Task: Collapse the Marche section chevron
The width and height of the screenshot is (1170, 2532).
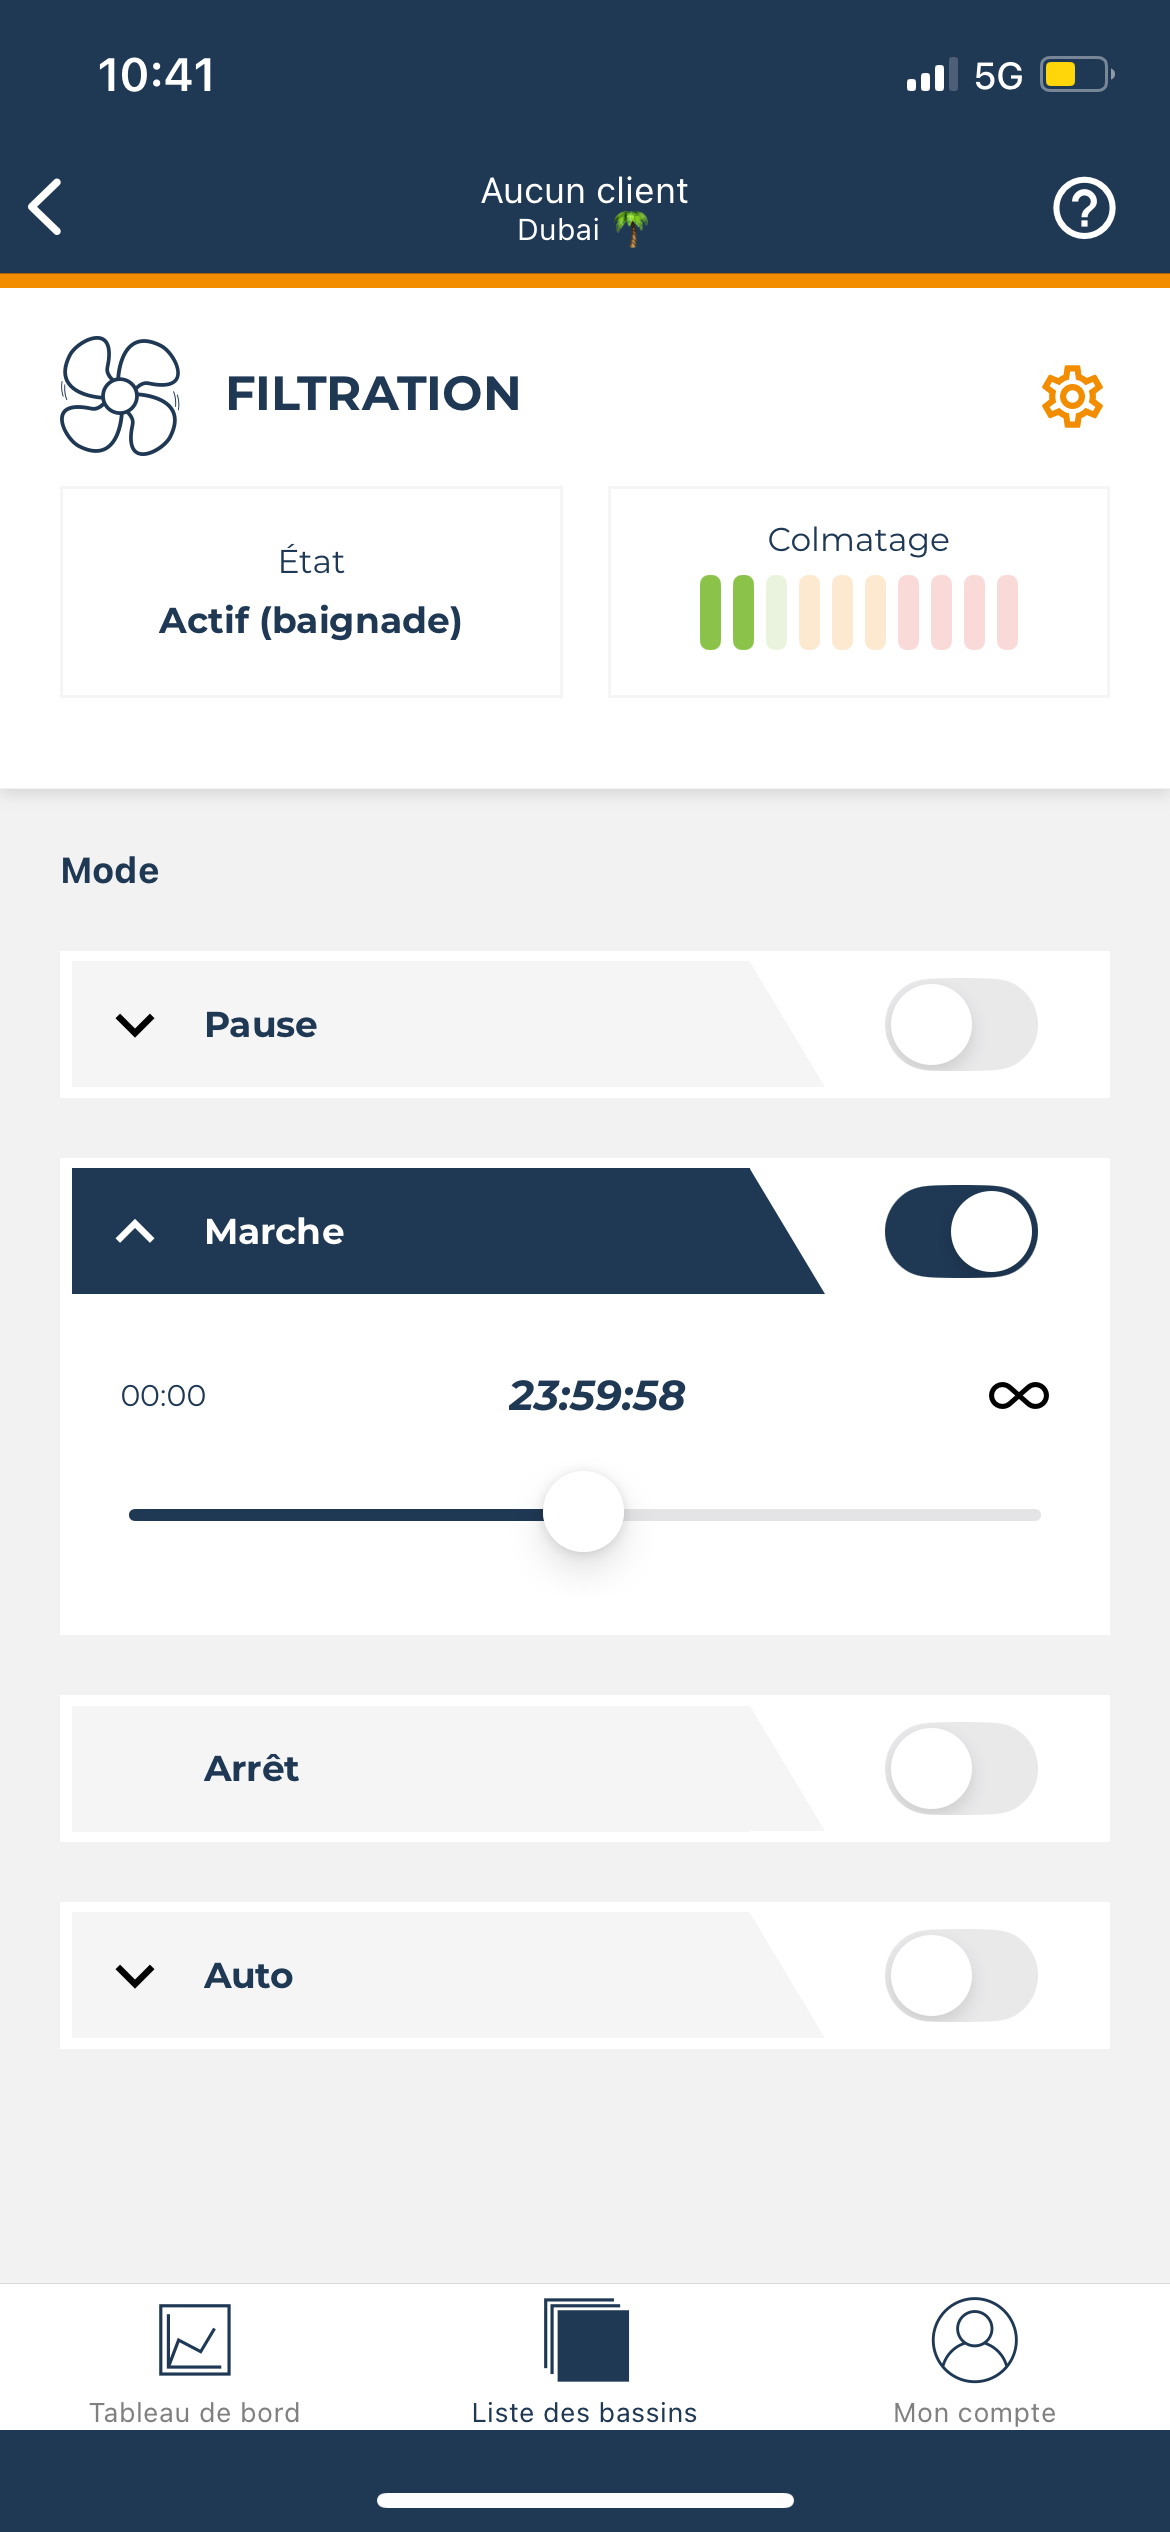Action: 135,1232
